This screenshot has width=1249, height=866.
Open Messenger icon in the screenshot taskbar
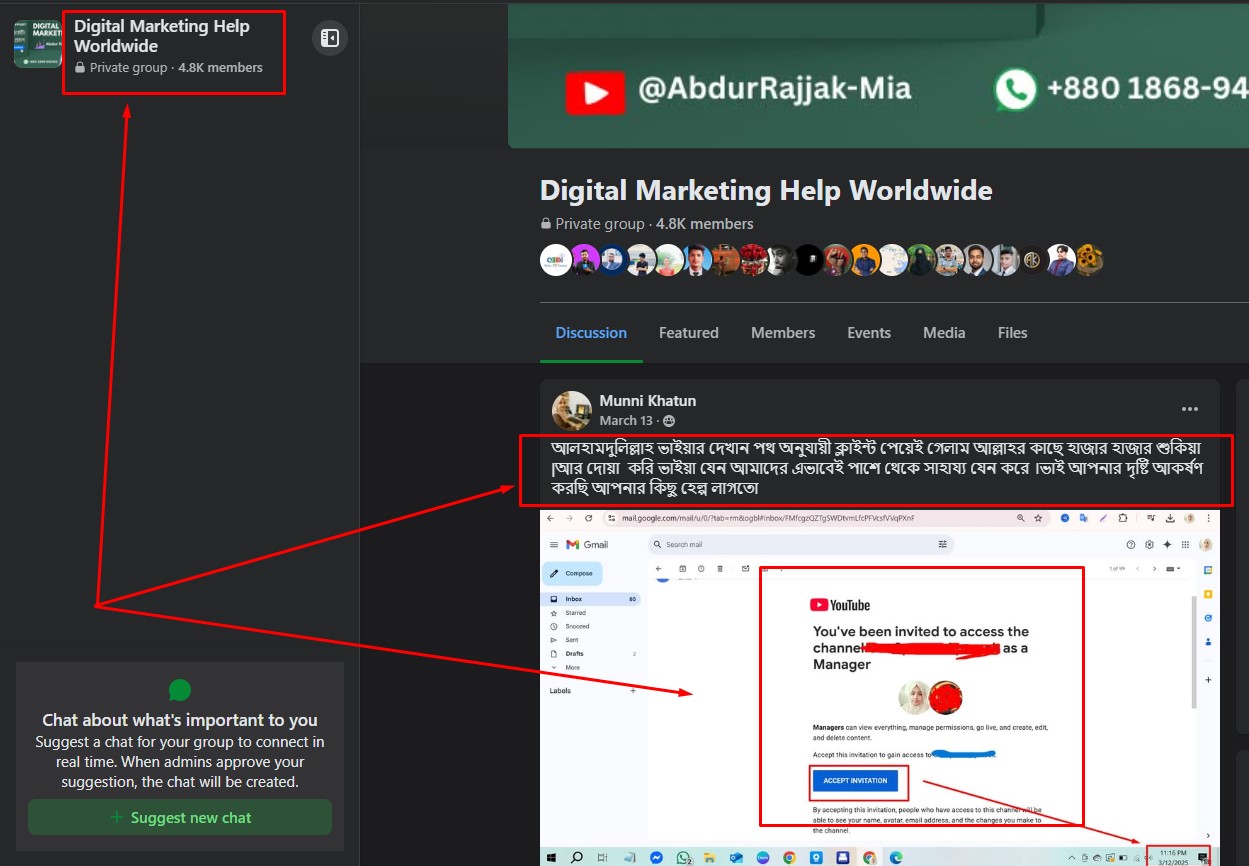(x=656, y=857)
